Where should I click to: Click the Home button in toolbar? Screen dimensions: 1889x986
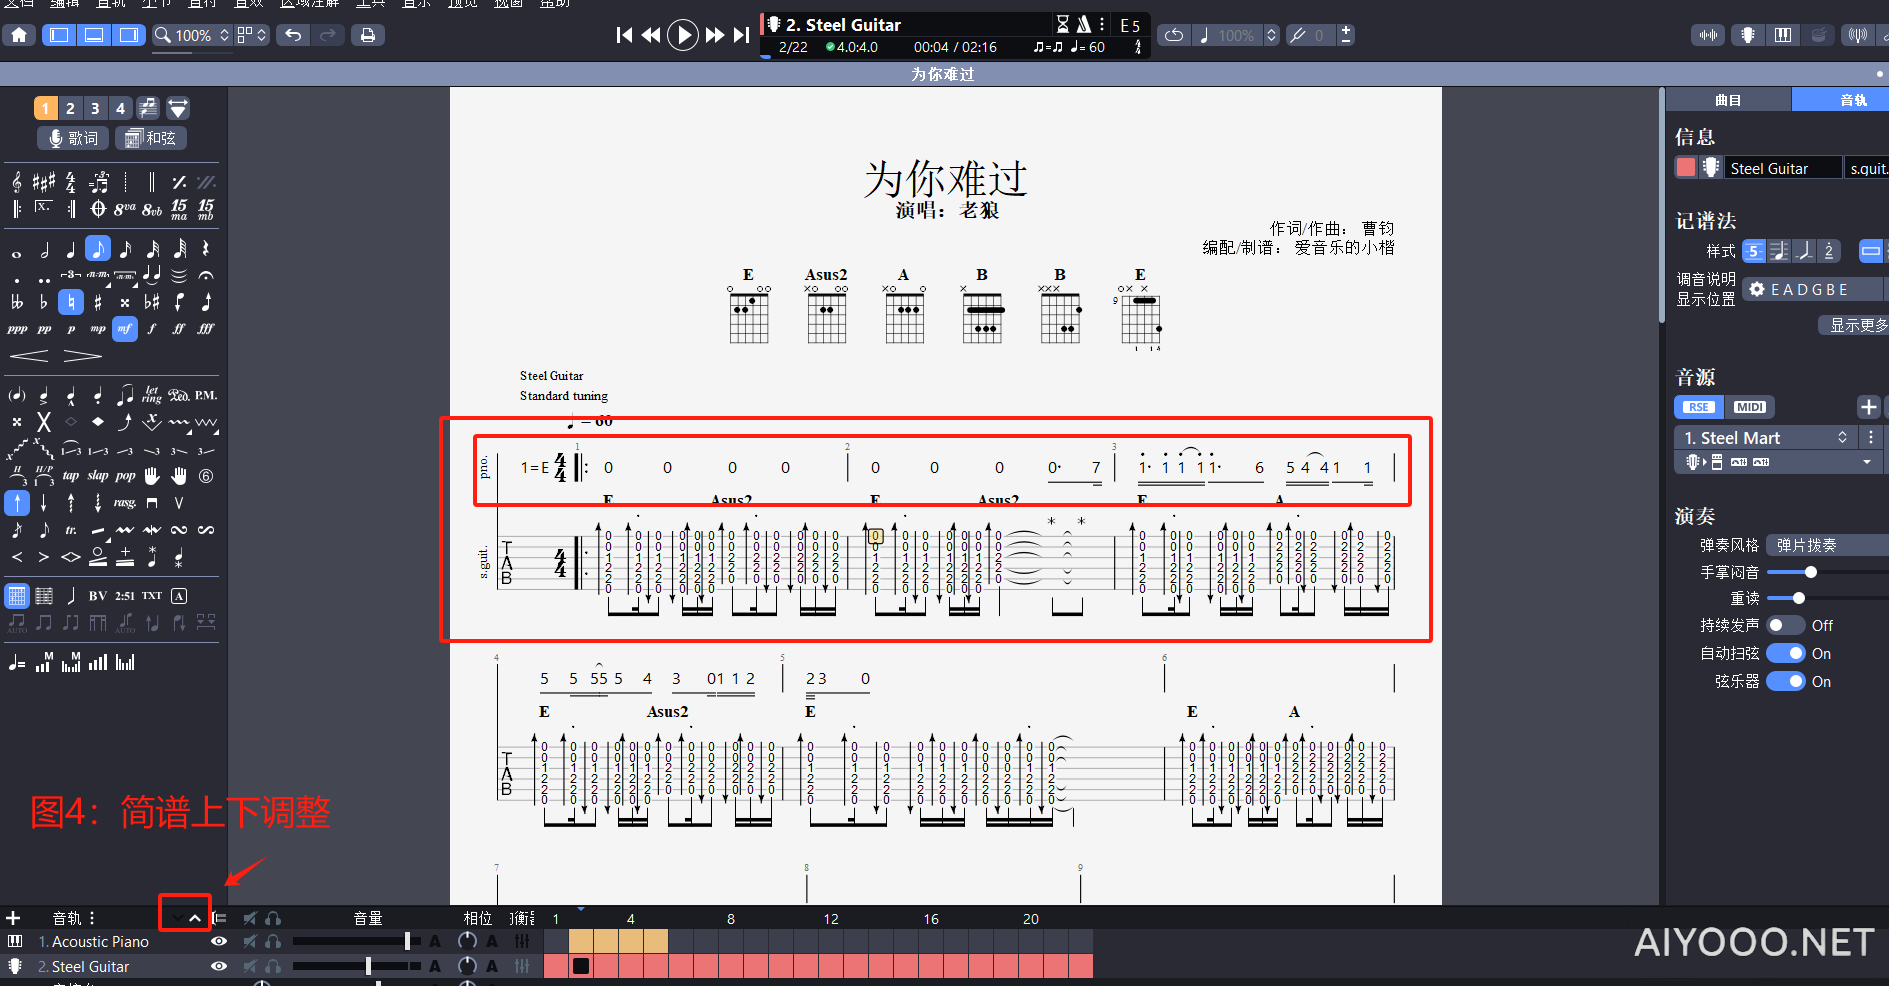(x=19, y=35)
